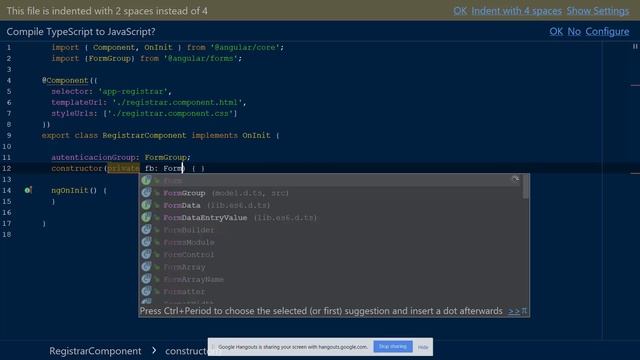Click the small icon in the completion popup's top-right corner
Viewport: 640px width, 360px height.
(x=515, y=179)
